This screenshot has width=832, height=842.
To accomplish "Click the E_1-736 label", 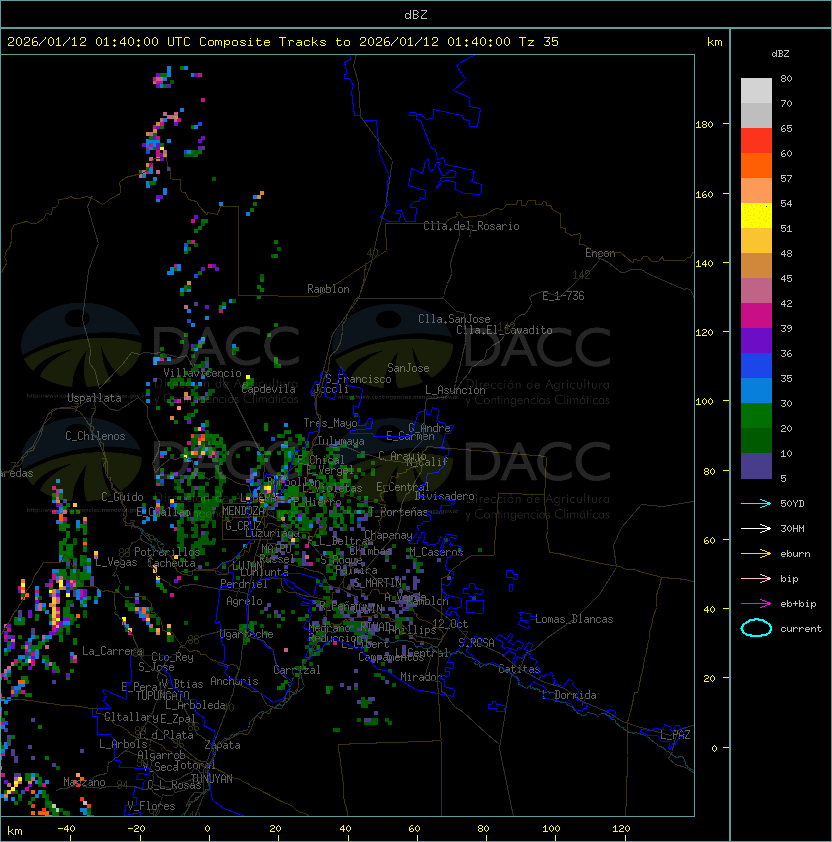I will point(563,296).
